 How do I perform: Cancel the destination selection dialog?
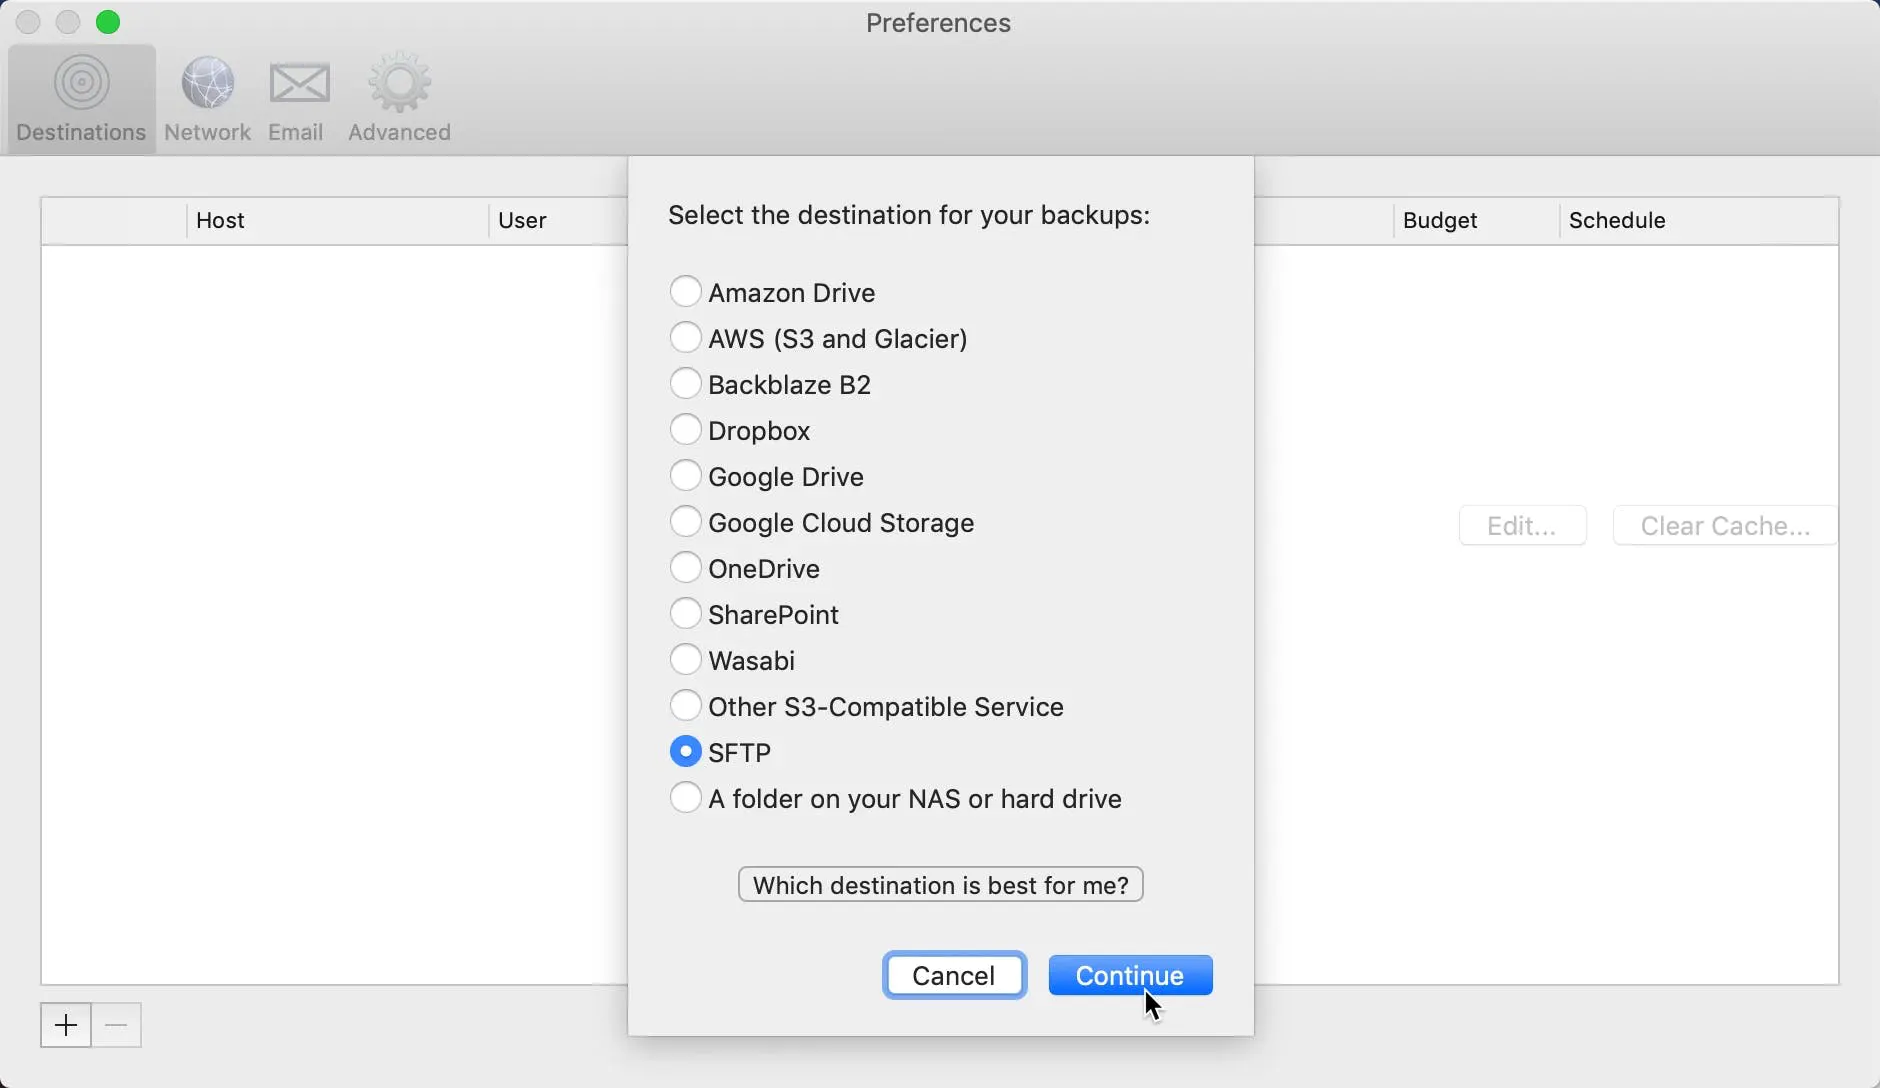pos(954,975)
